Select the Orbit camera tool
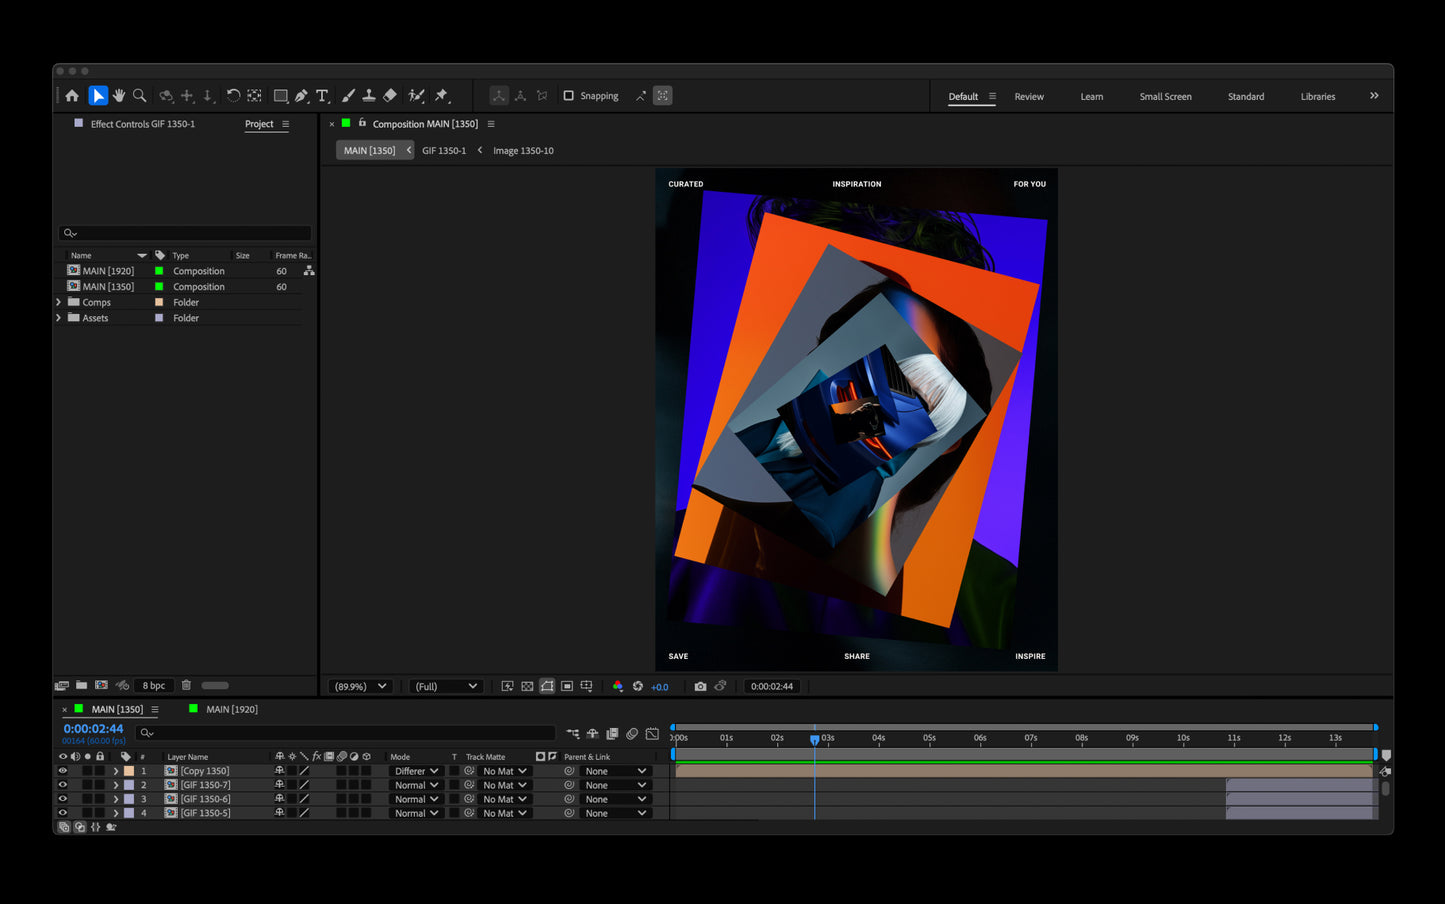Screen dimensions: 1445x904 click(x=166, y=96)
